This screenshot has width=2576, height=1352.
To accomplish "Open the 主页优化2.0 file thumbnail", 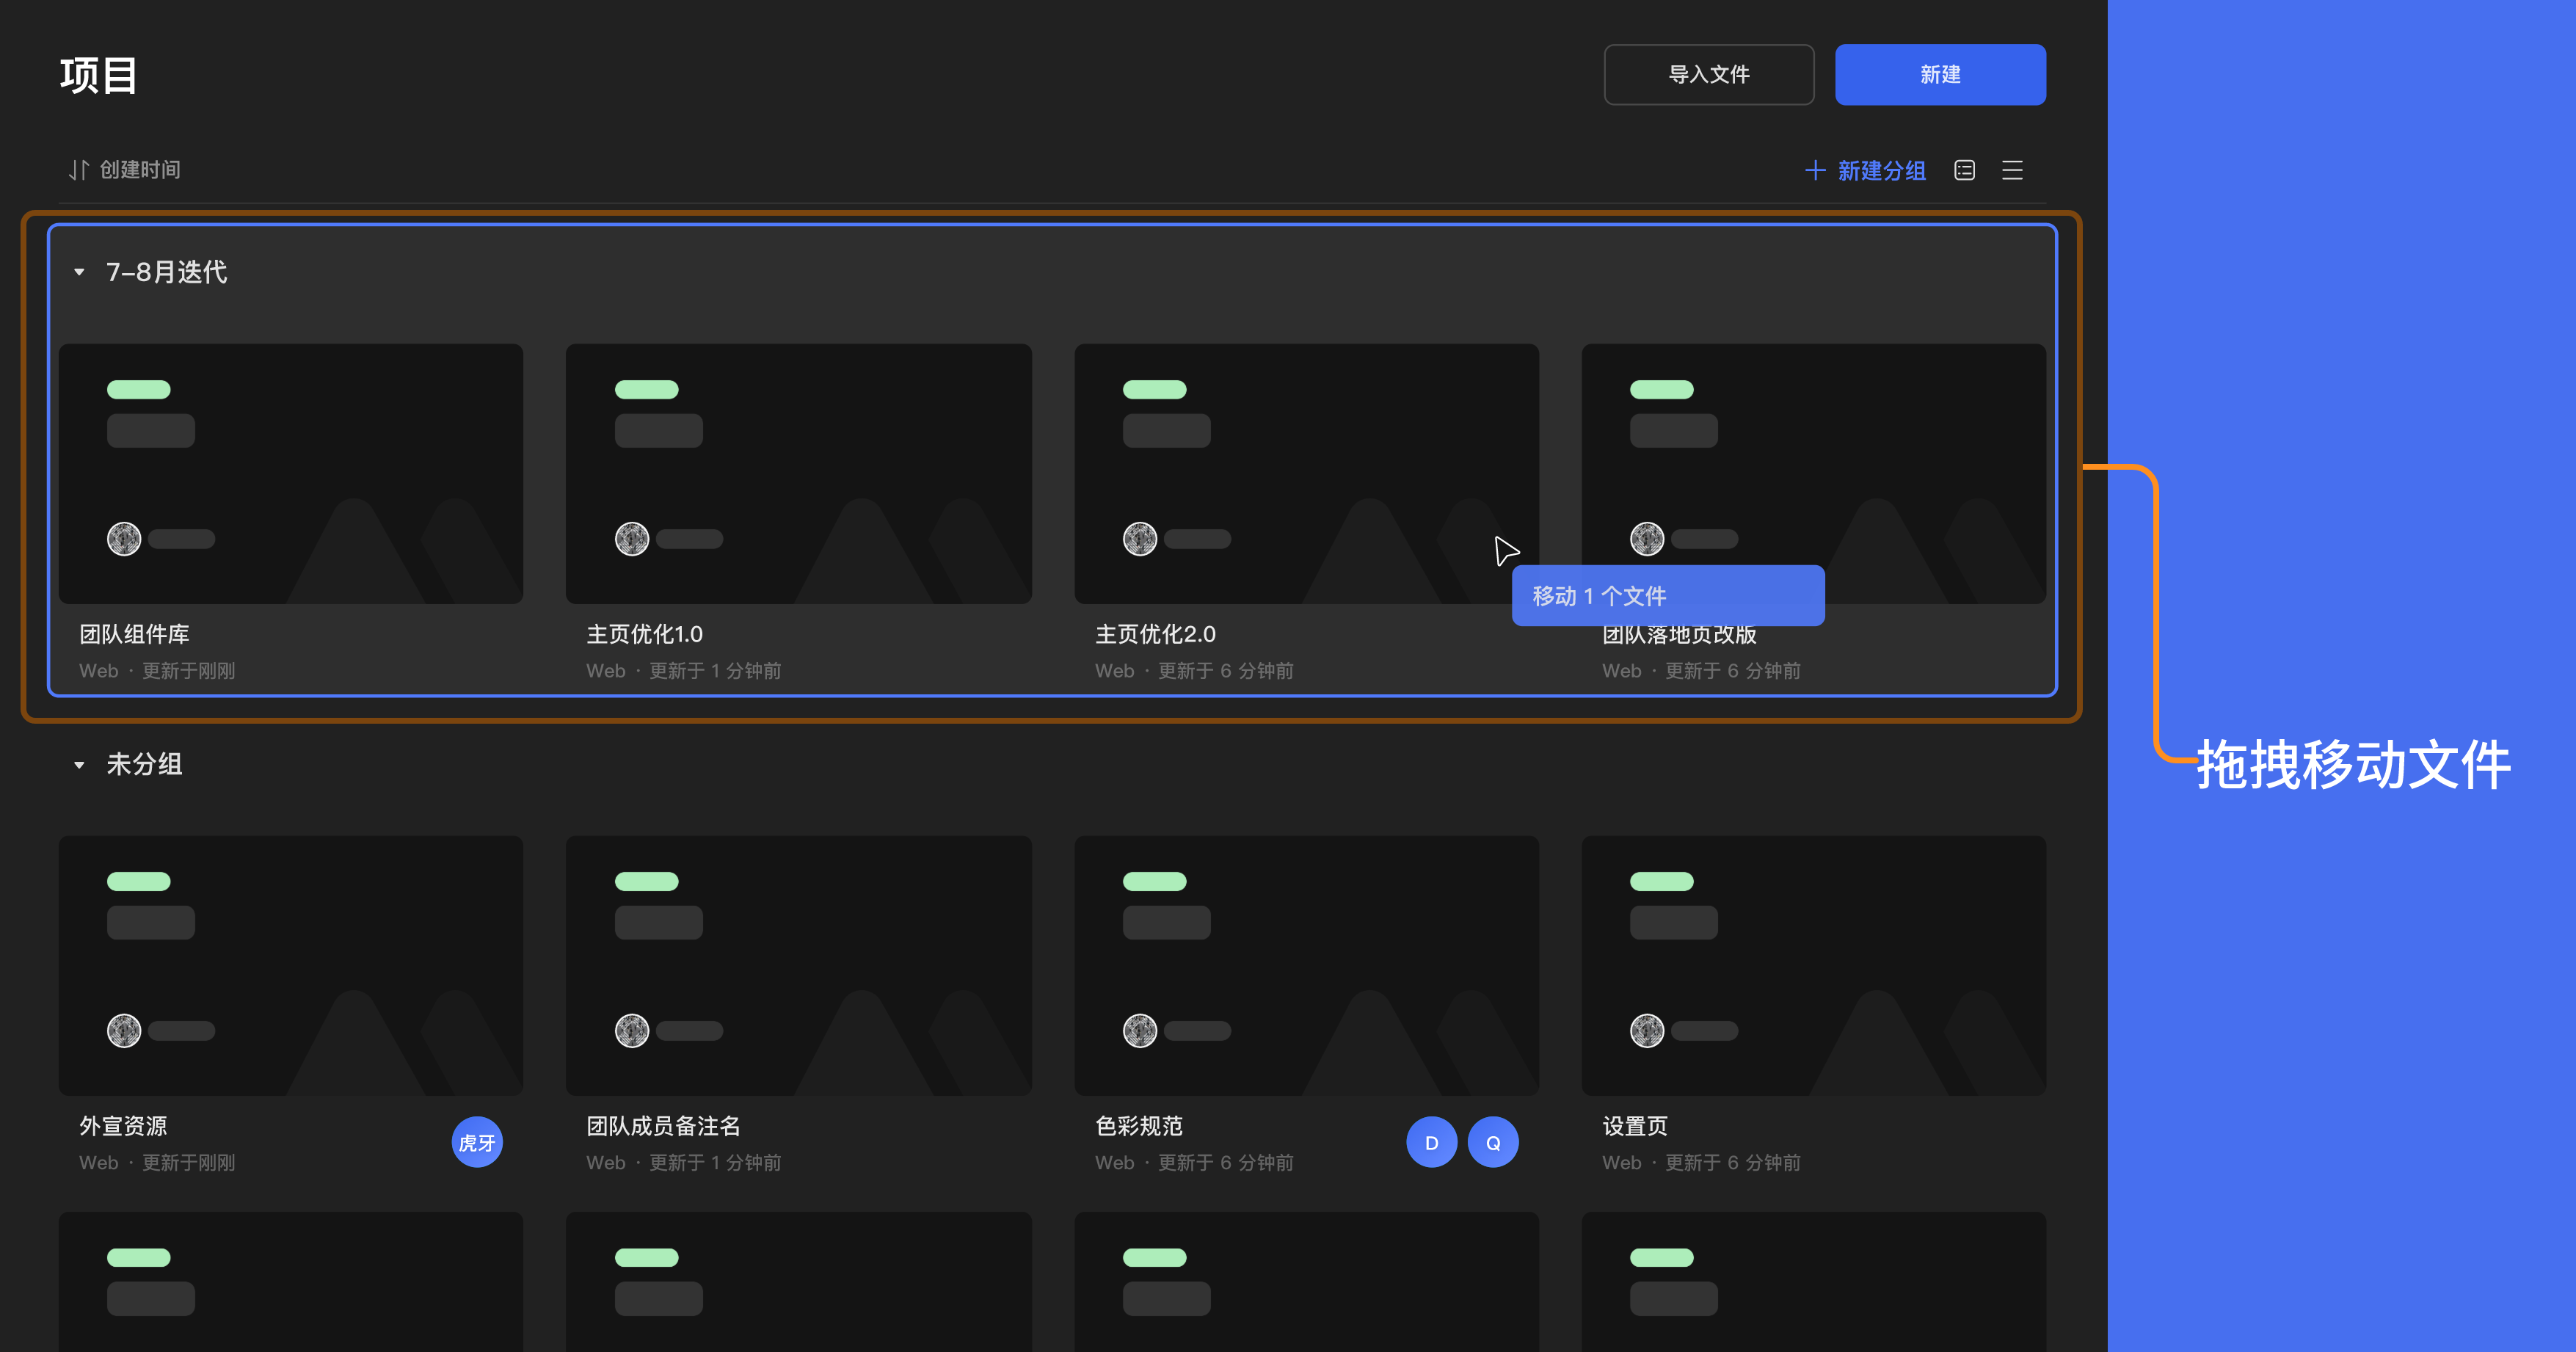I will click(1306, 474).
